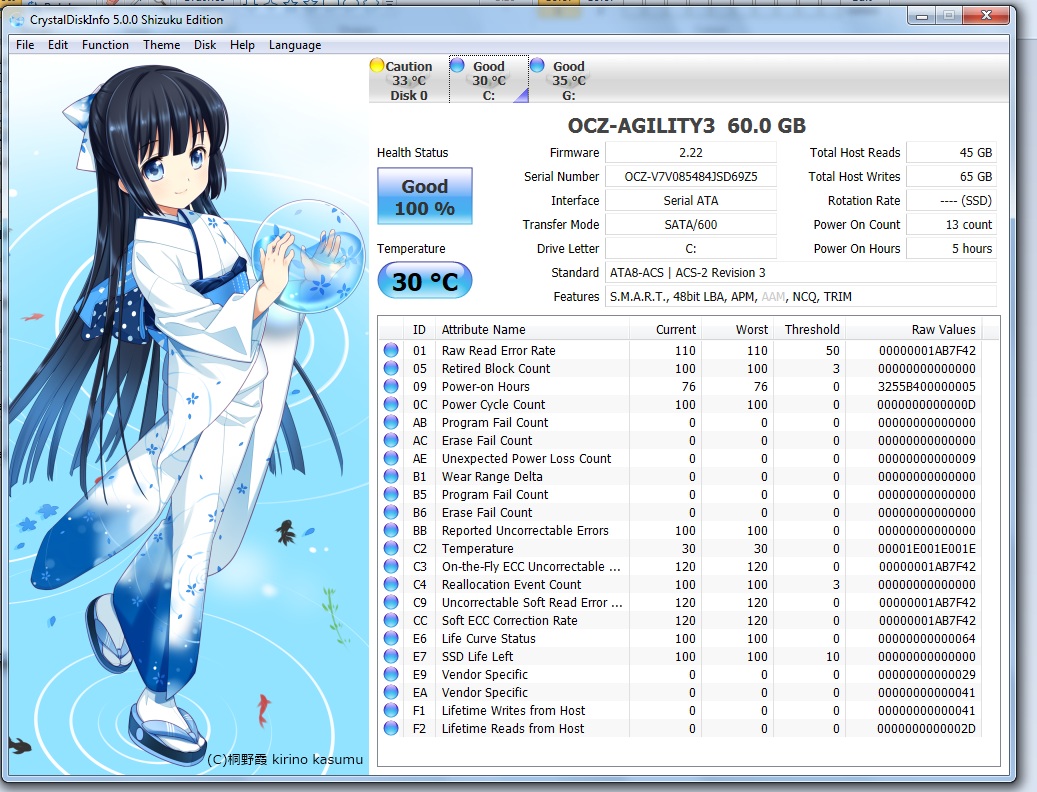Image resolution: width=1037 pixels, height=792 pixels.
Task: Click the CrystalDiskInfo title bar app icon
Action: click(x=17, y=20)
